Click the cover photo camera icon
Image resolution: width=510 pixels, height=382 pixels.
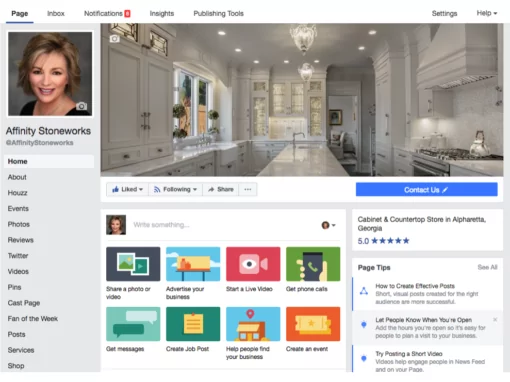pyautogui.click(x=114, y=39)
